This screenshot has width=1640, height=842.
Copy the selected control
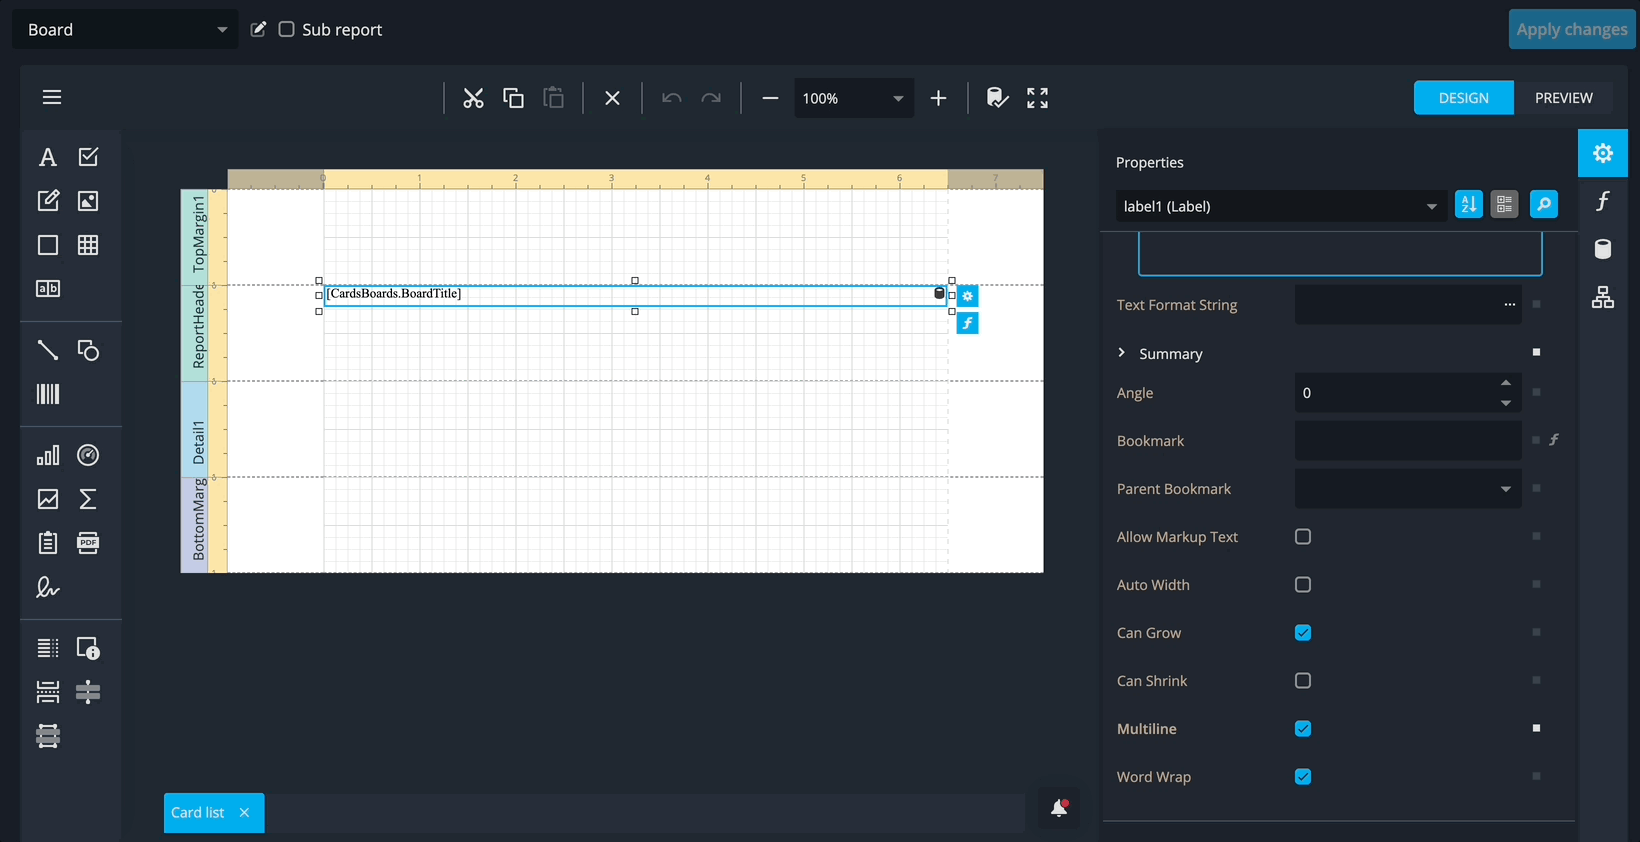click(x=513, y=98)
